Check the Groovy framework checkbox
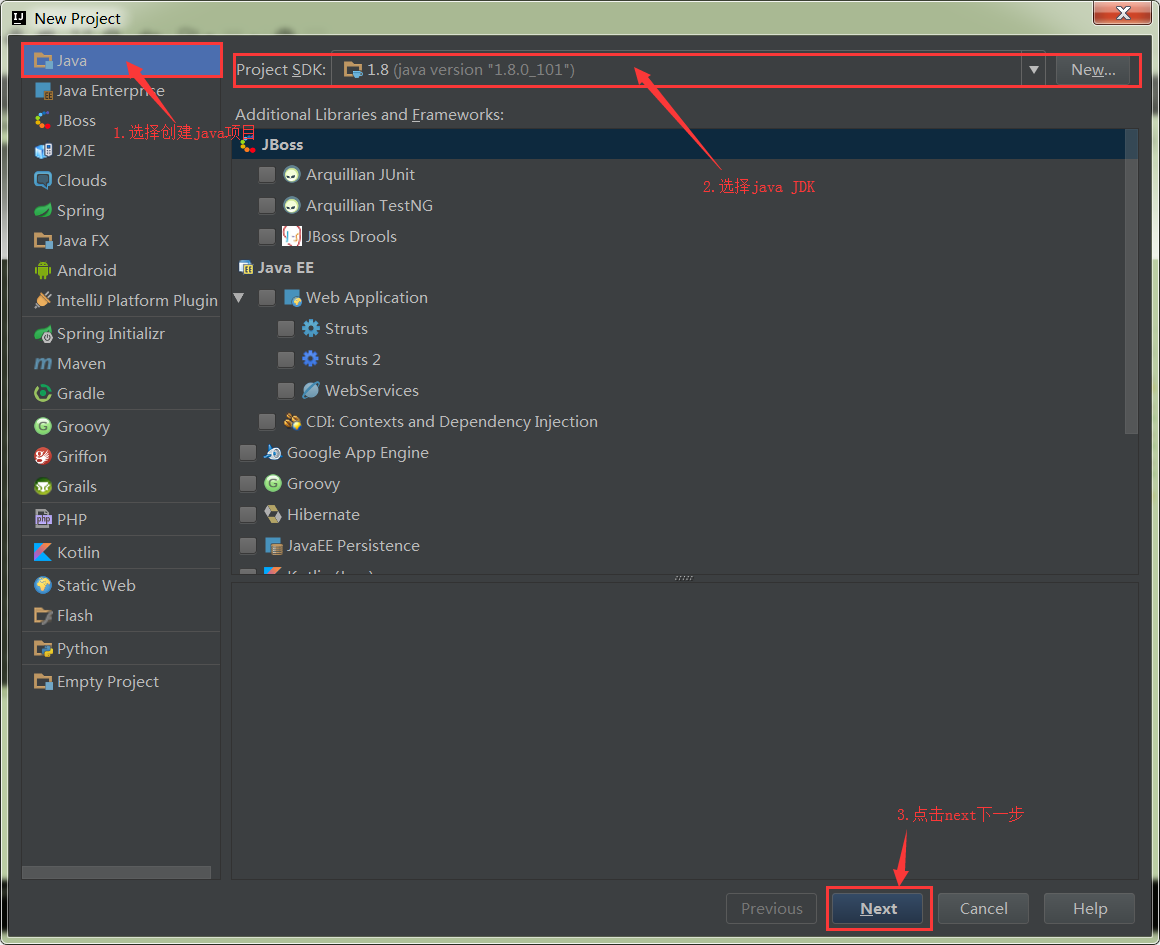This screenshot has width=1160, height=945. [x=248, y=484]
